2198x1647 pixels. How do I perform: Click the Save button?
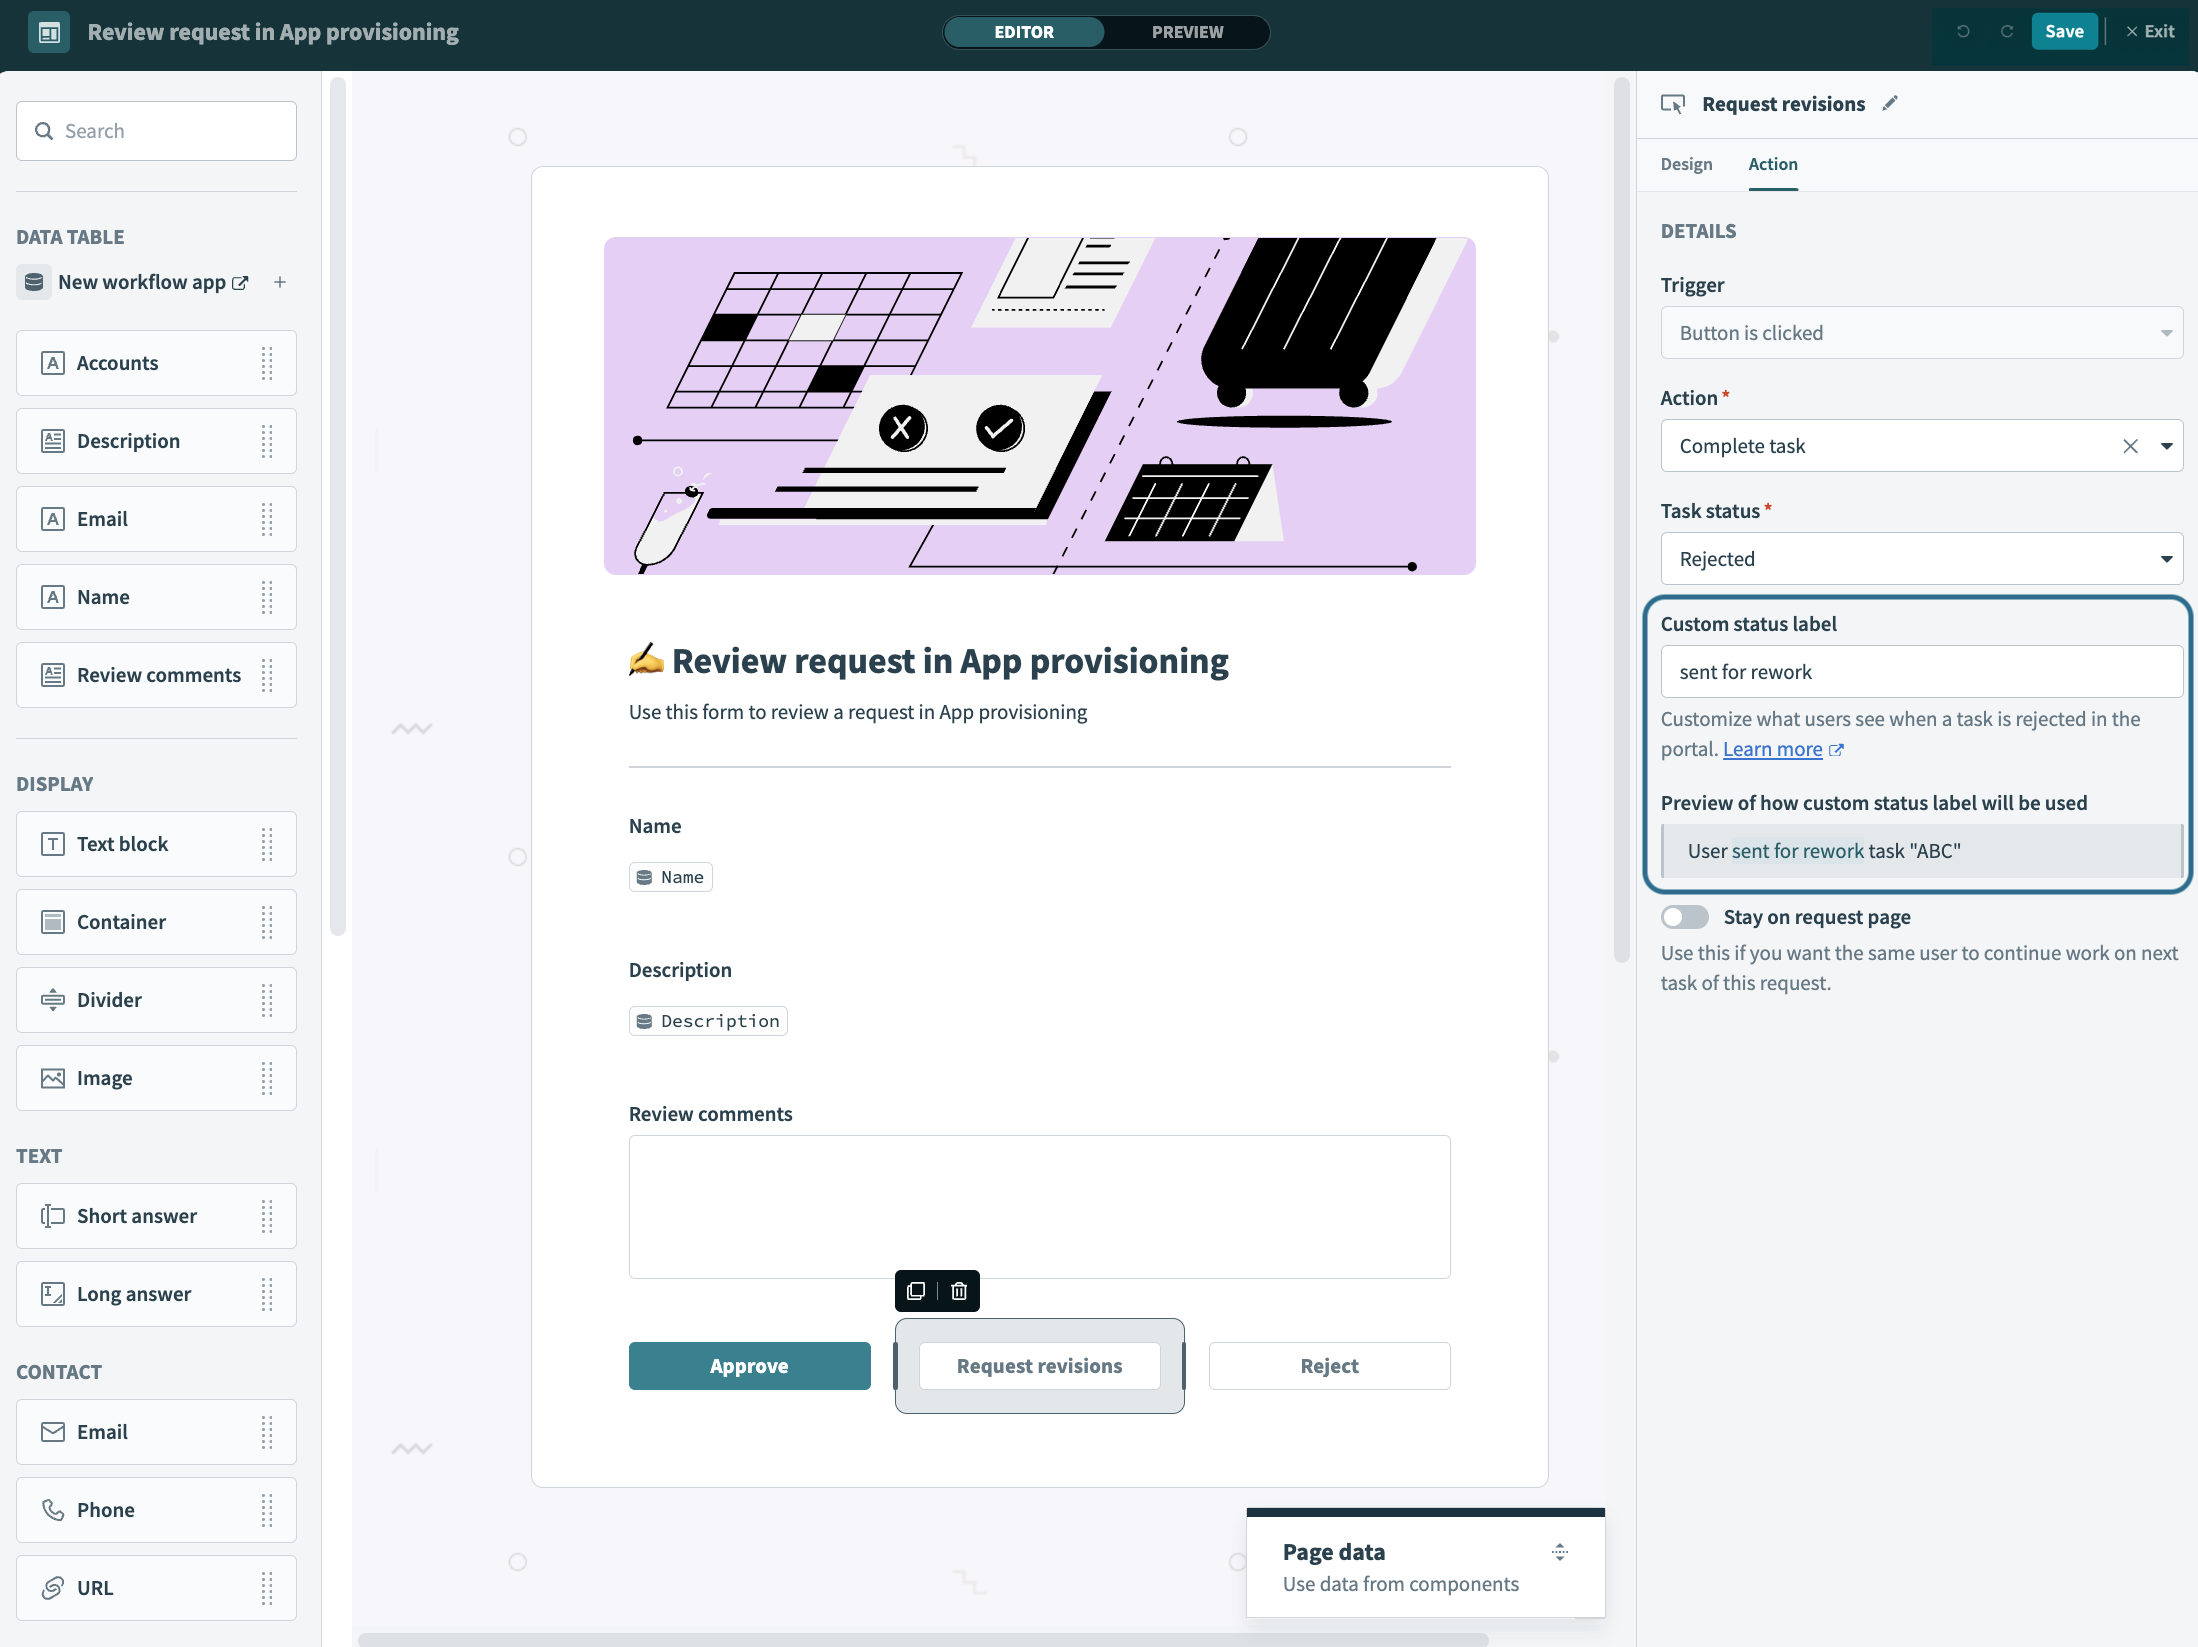2064,31
